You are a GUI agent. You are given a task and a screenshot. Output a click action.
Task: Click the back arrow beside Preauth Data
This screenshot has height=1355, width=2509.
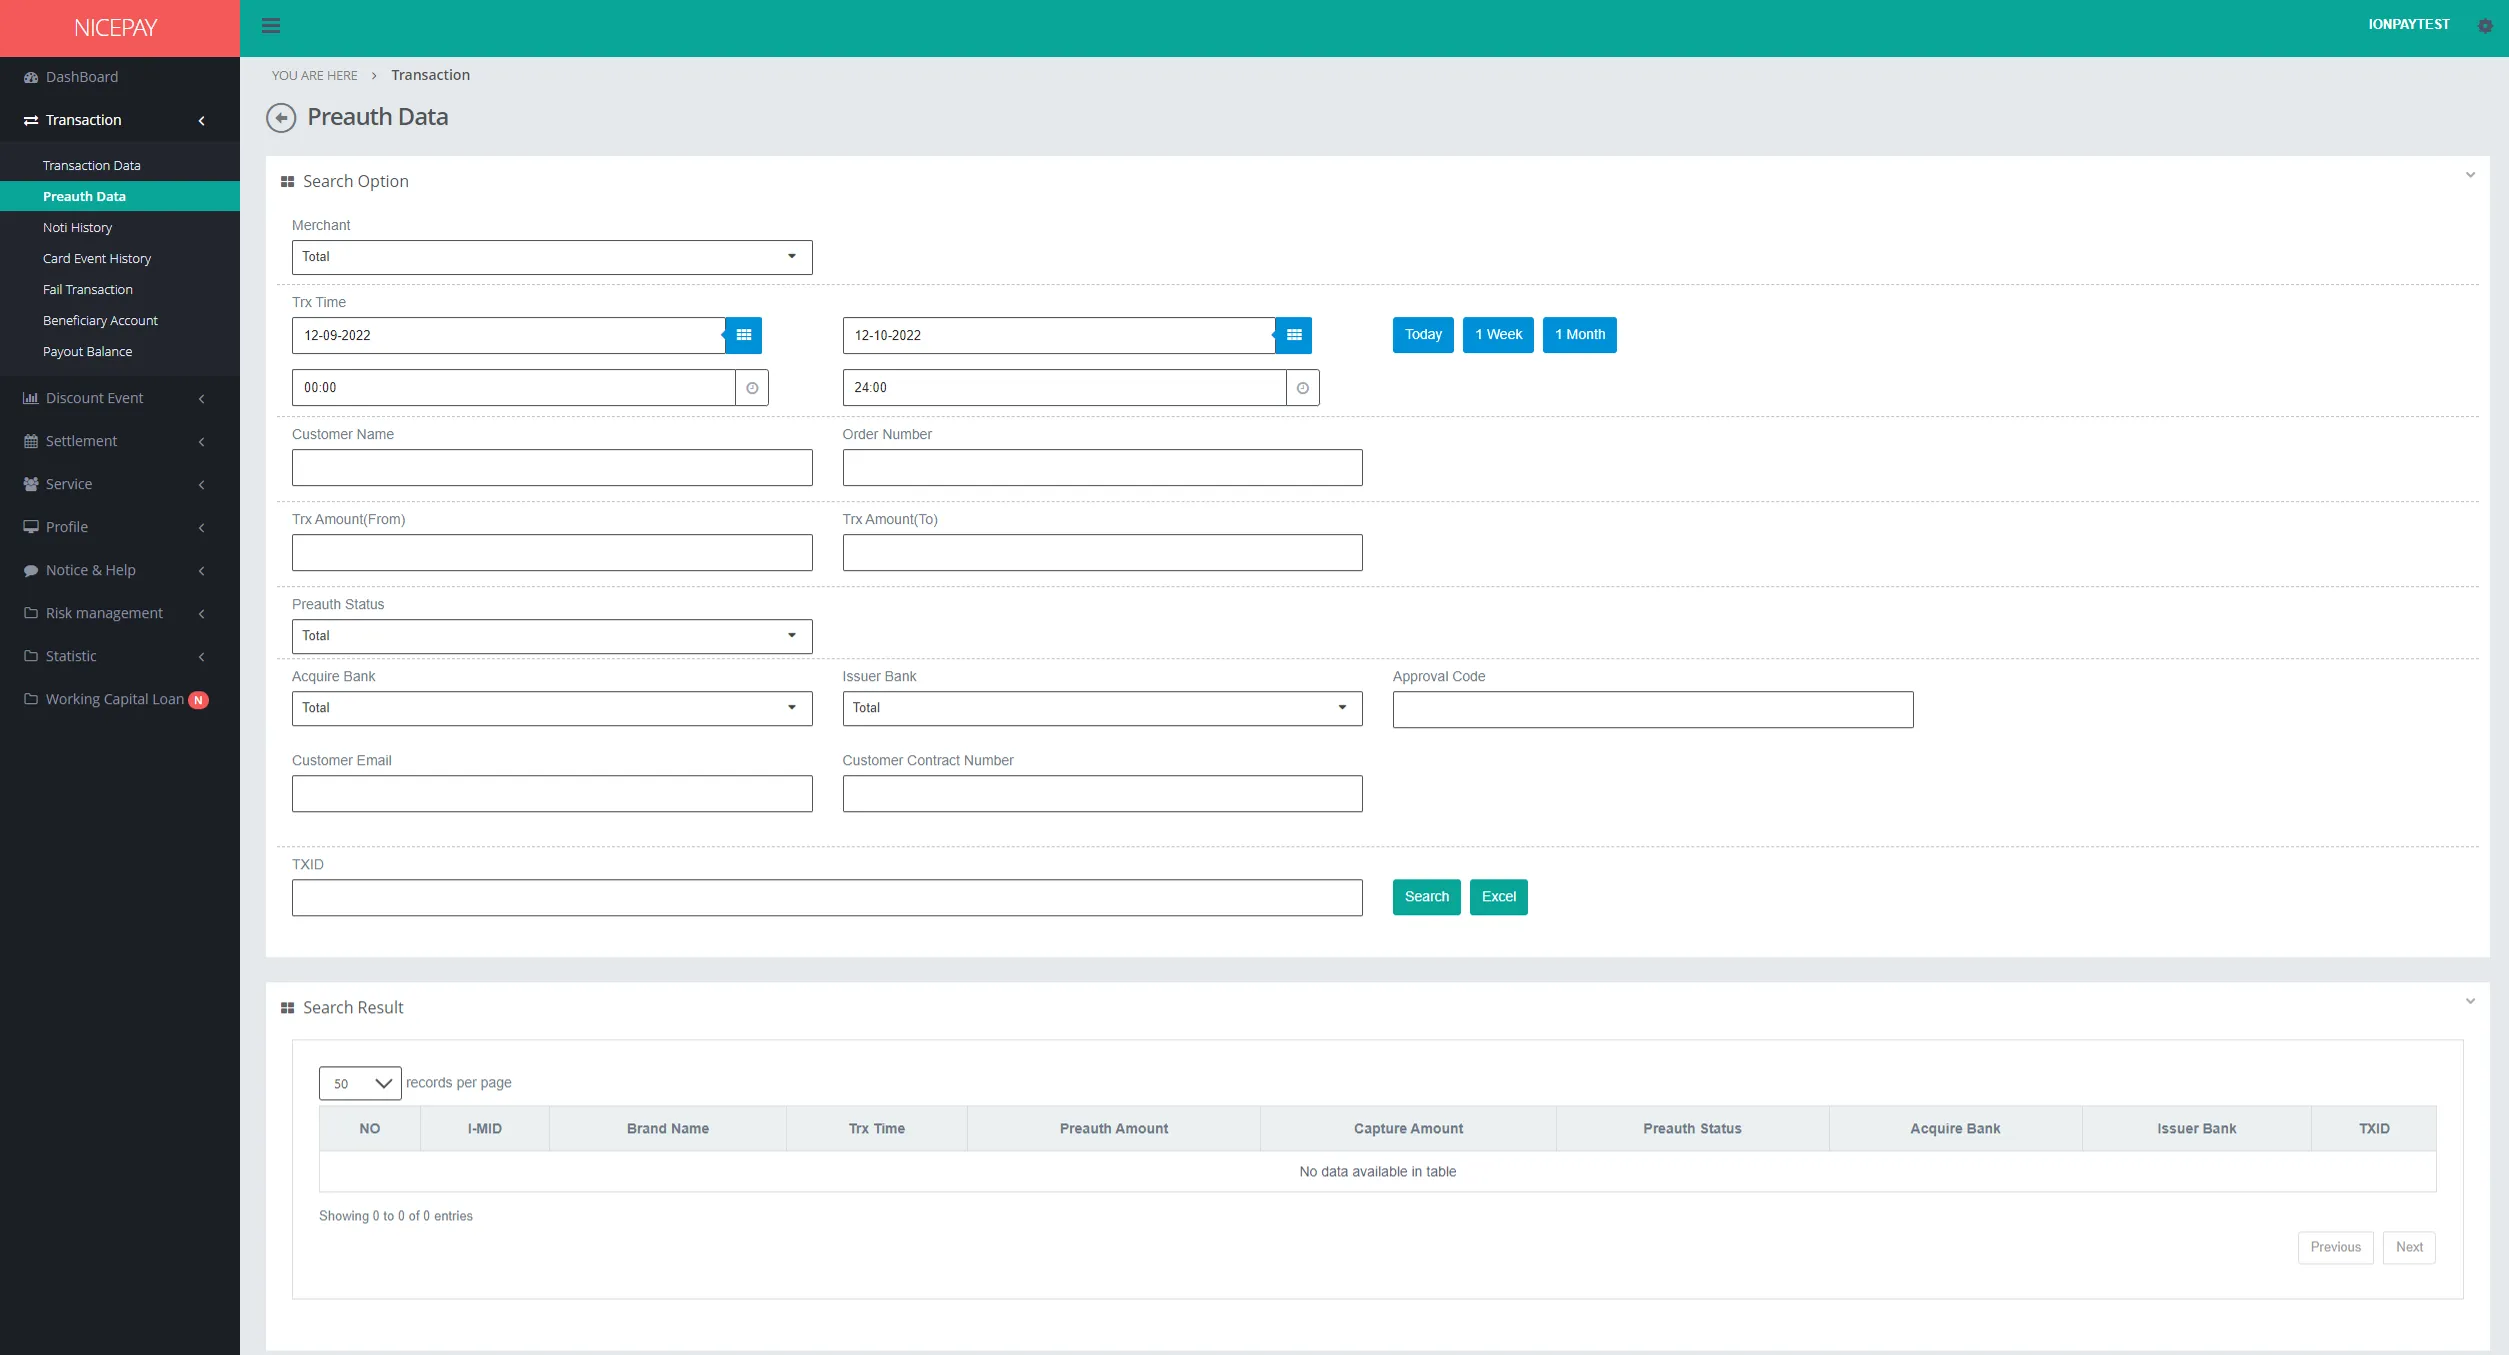[281, 118]
